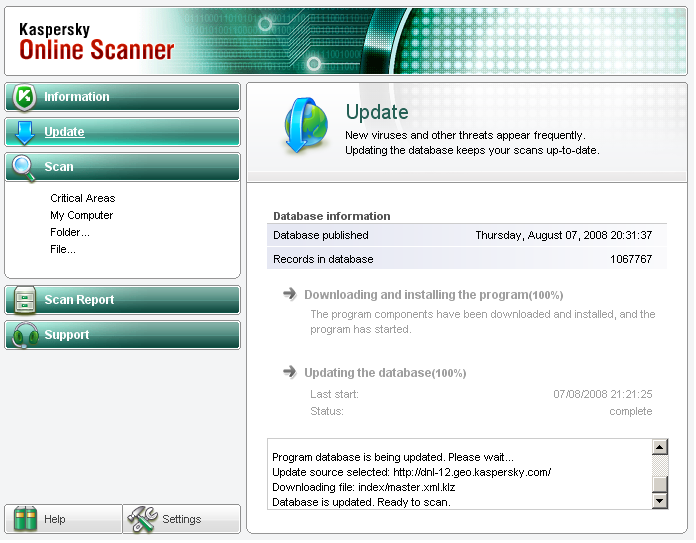Start a My Computer scan
Viewport: 696px width, 543px height.
(82, 216)
